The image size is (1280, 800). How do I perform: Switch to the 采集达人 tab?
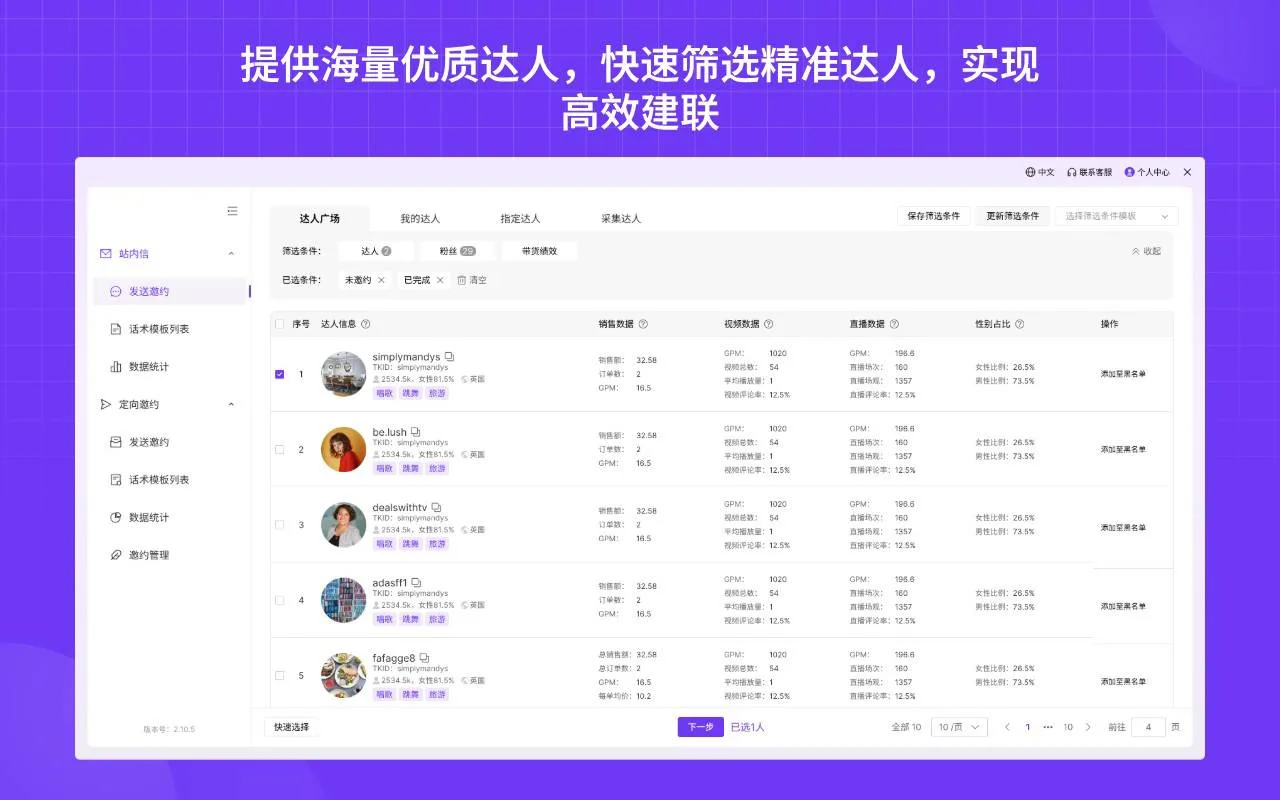pyautogui.click(x=621, y=218)
